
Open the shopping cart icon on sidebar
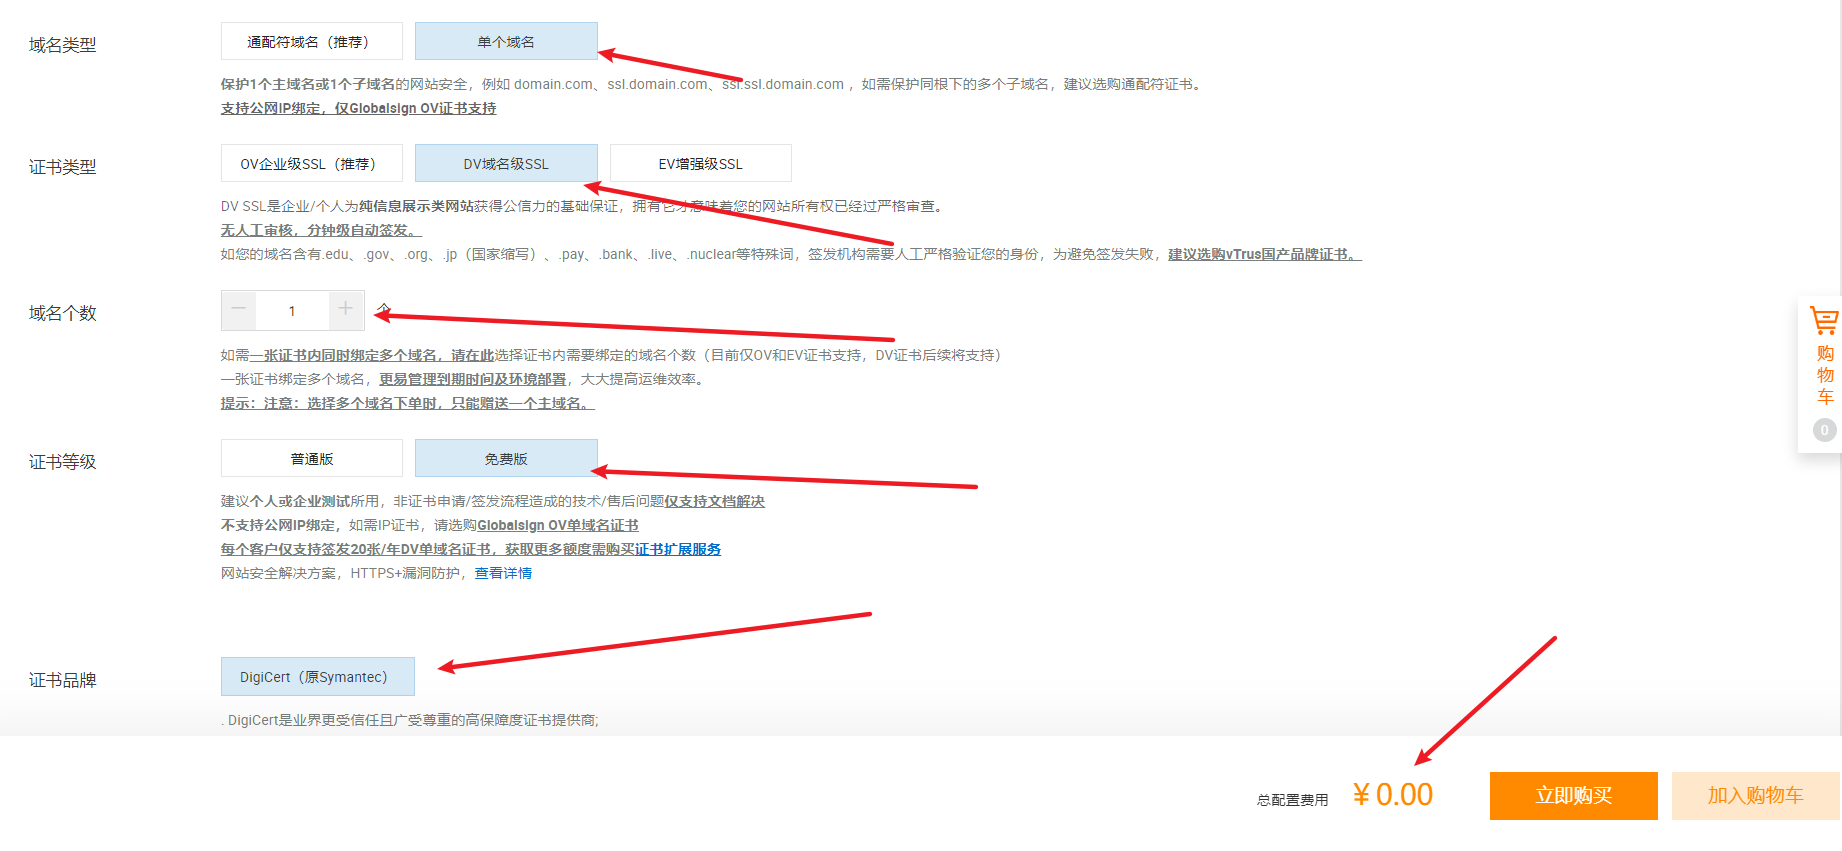click(x=1824, y=321)
